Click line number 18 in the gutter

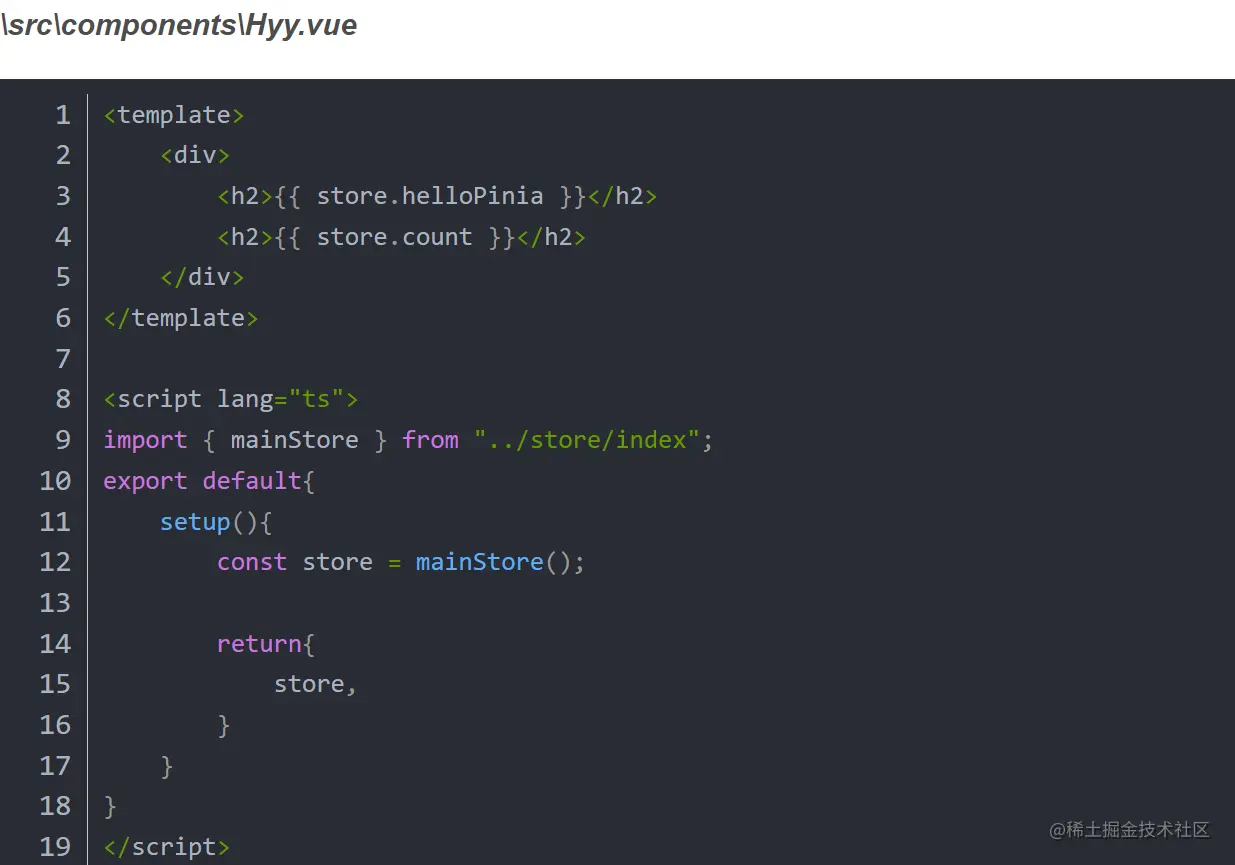coord(55,806)
